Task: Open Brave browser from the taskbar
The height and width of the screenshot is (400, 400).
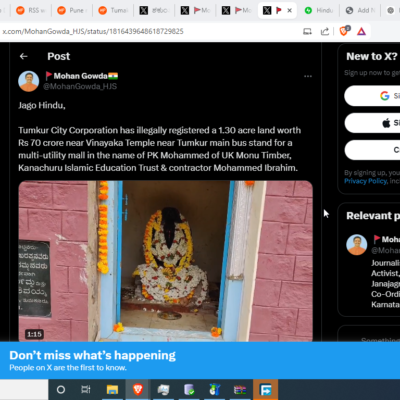Action: point(138,389)
